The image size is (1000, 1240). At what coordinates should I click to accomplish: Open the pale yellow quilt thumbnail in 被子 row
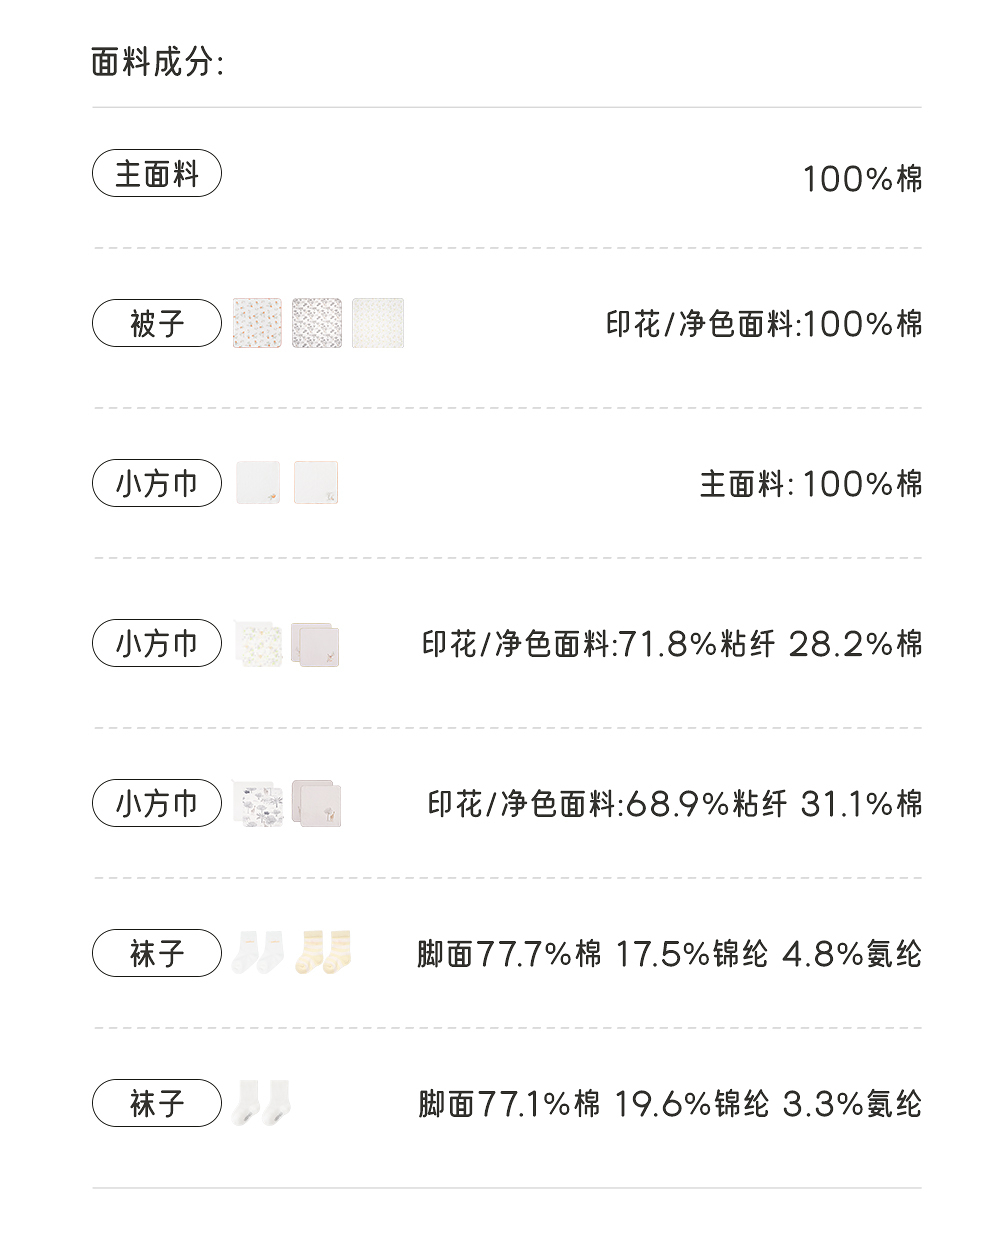[378, 324]
